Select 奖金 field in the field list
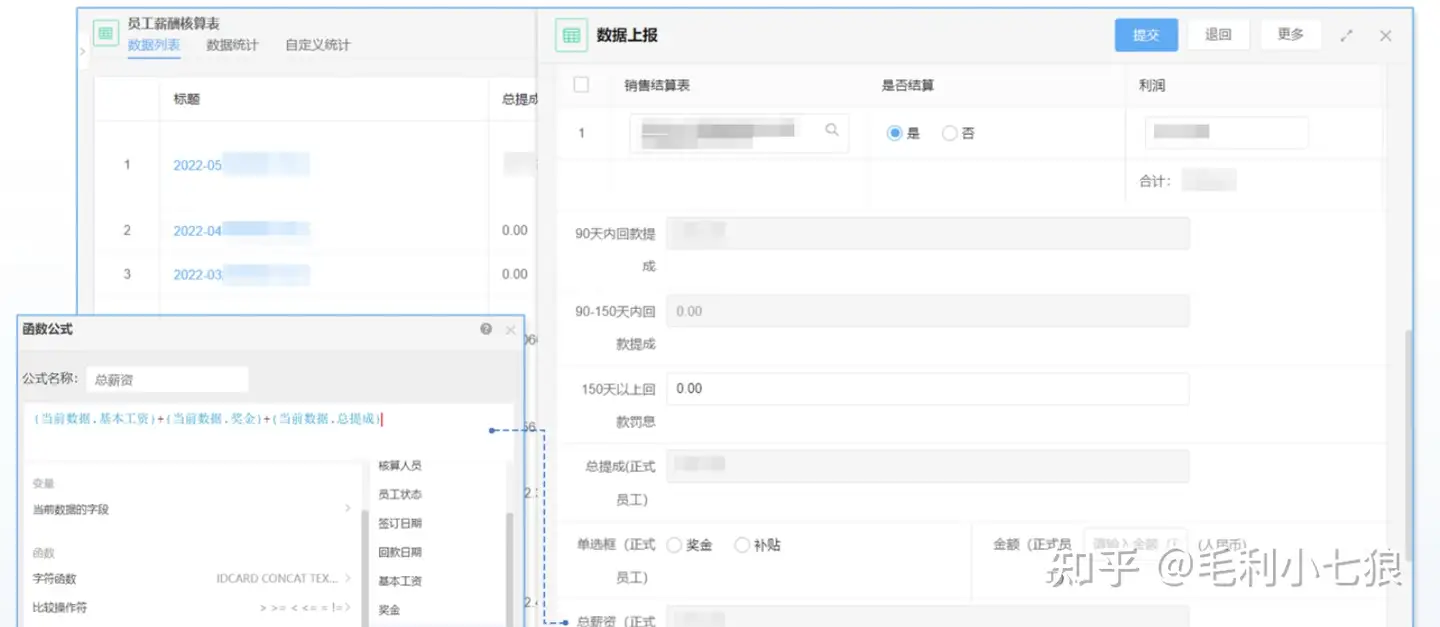 (x=390, y=609)
